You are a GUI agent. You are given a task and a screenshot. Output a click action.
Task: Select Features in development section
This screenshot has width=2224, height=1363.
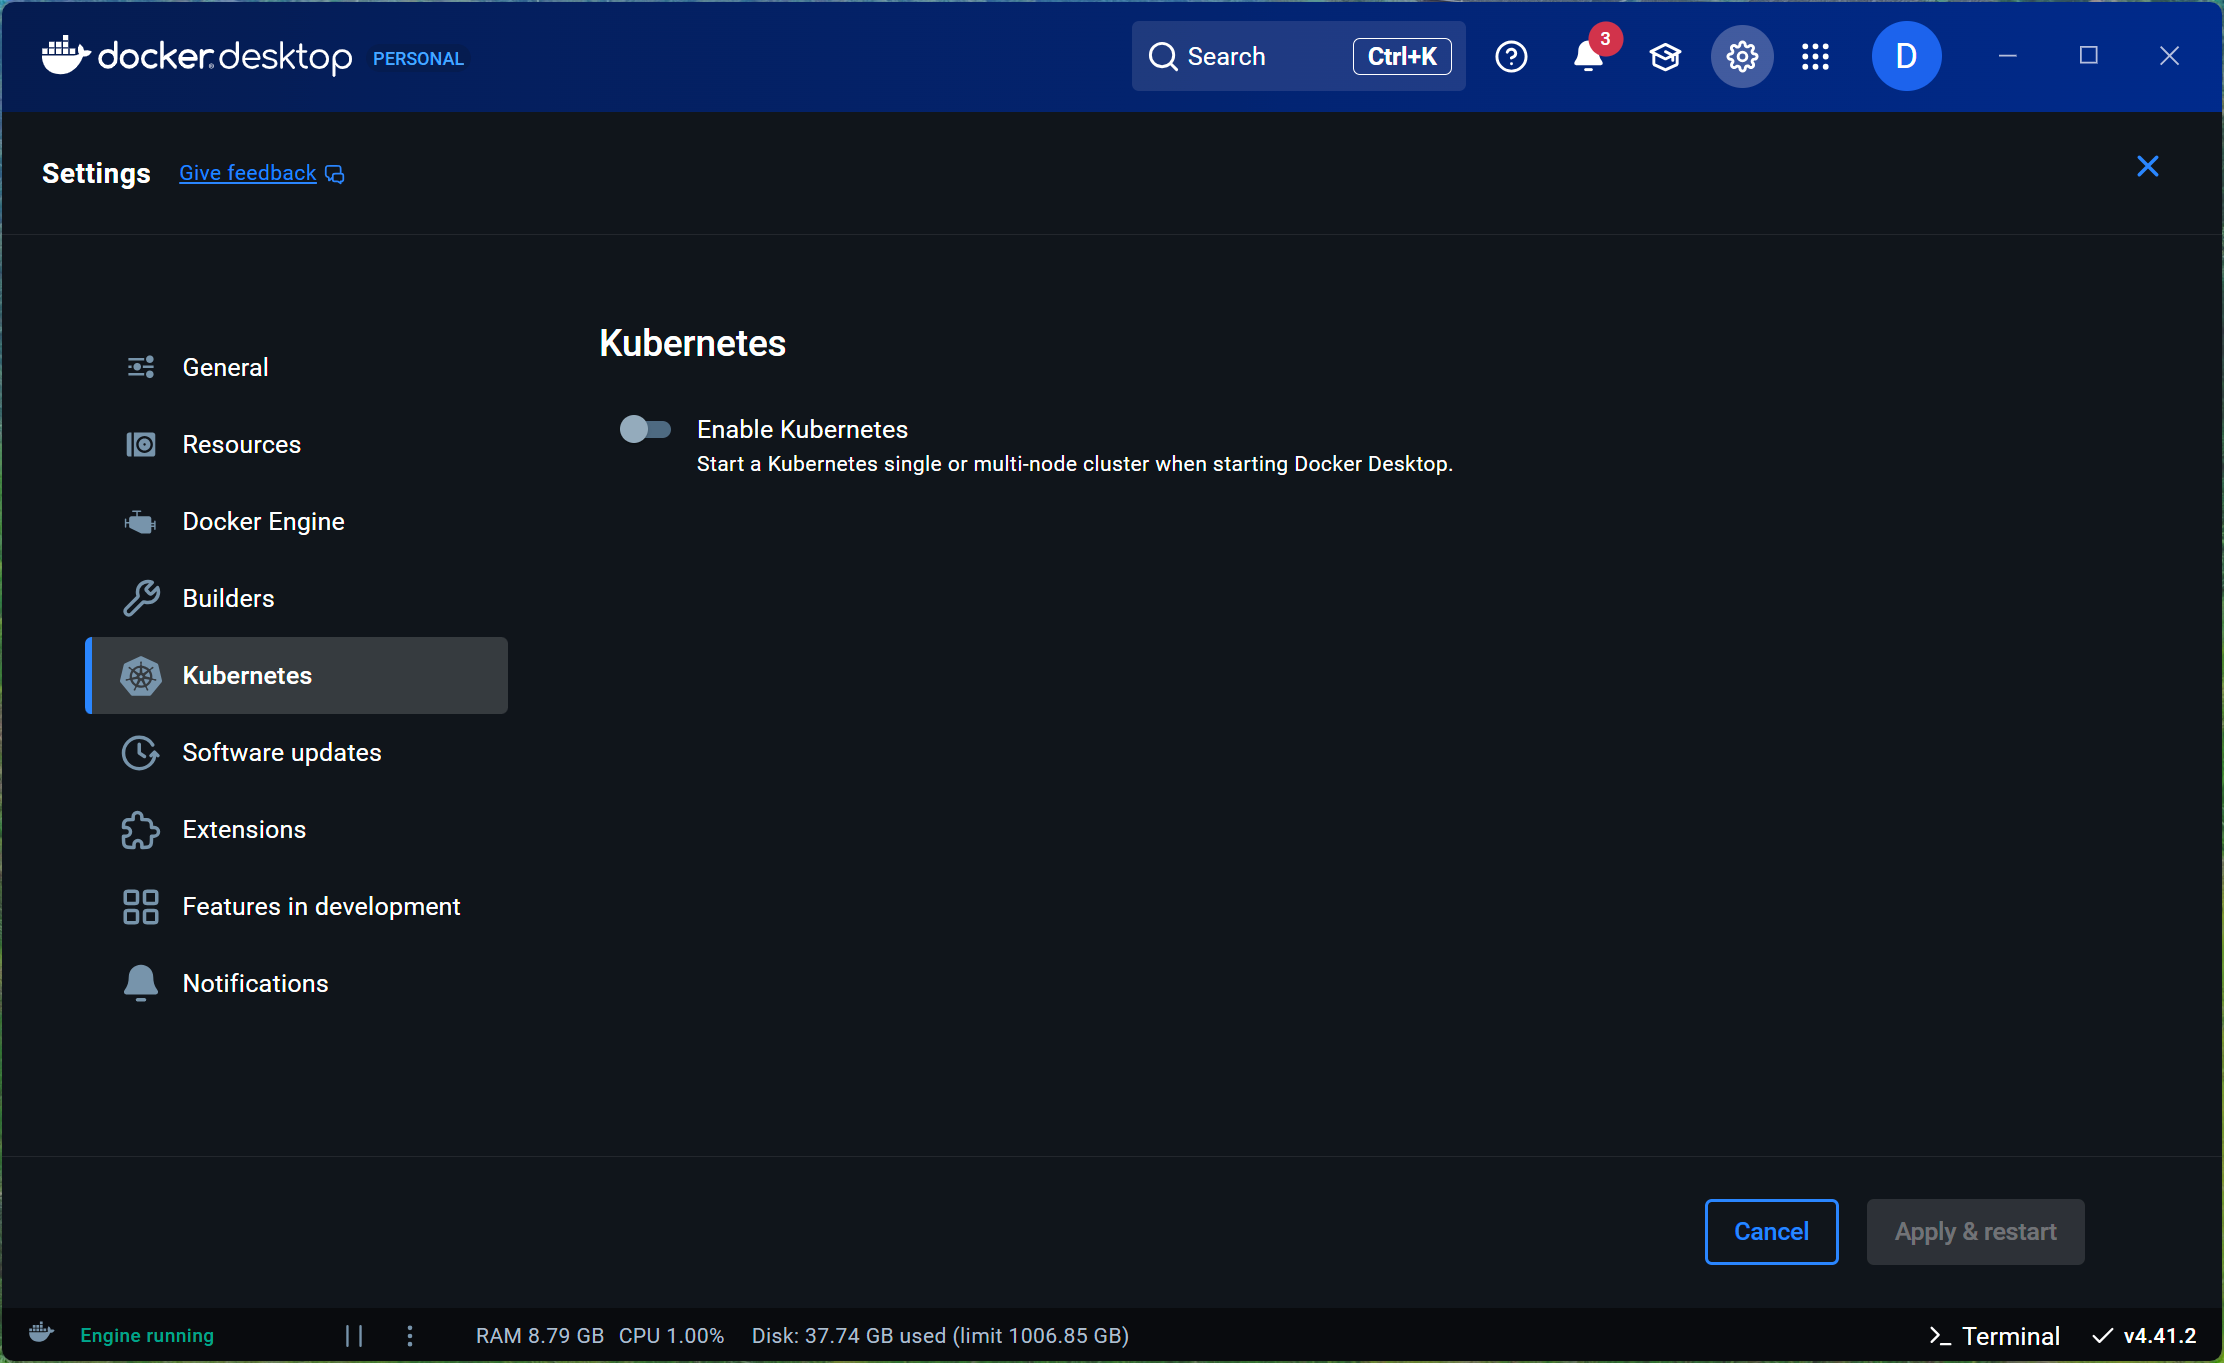[297, 906]
